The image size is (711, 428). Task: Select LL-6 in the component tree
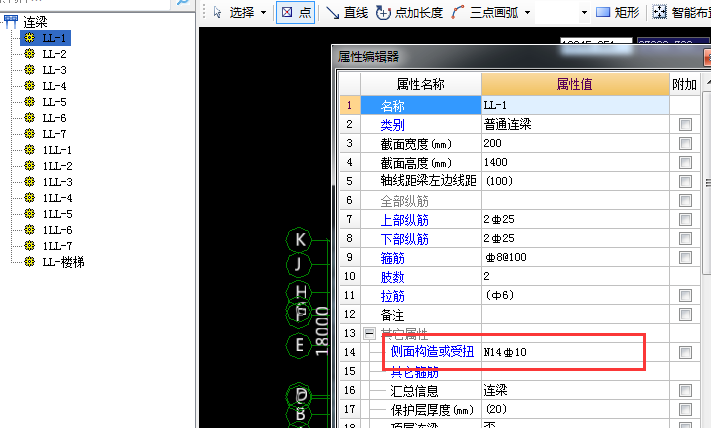click(54, 118)
